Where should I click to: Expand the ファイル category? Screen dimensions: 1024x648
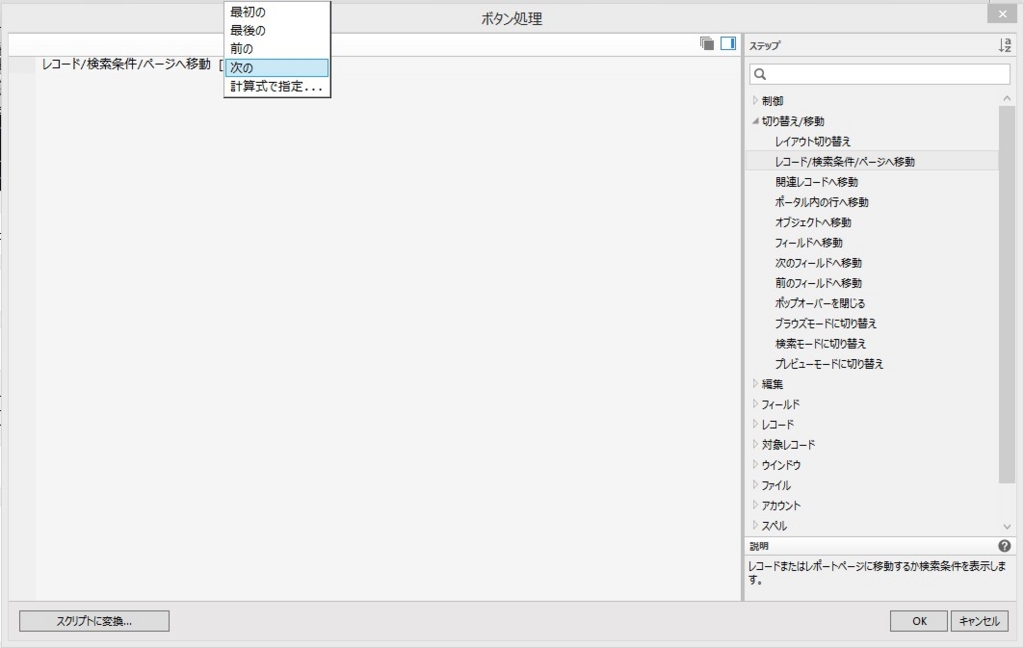[x=756, y=485]
